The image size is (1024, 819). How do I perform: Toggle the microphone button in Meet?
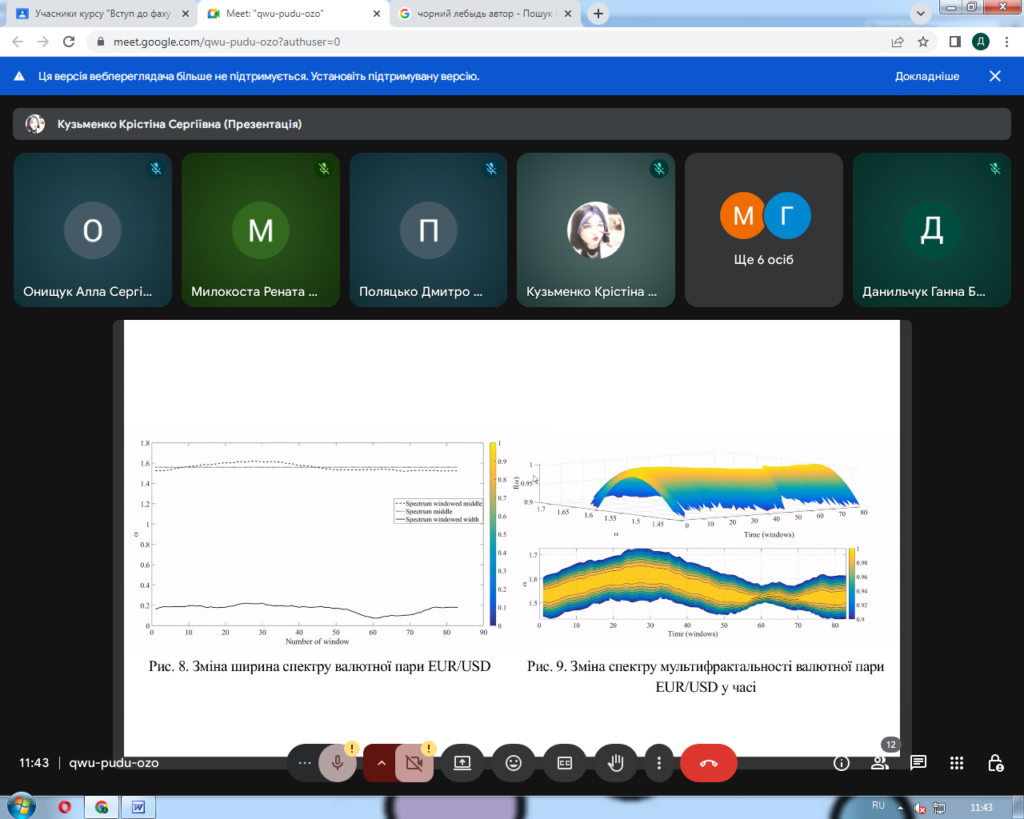(338, 763)
